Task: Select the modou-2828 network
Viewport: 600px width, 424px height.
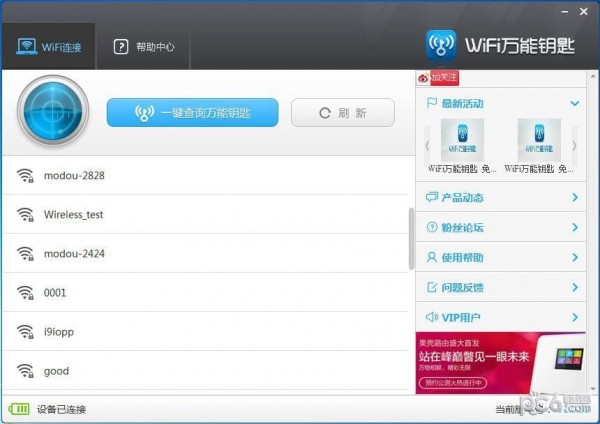Action: click(206, 176)
